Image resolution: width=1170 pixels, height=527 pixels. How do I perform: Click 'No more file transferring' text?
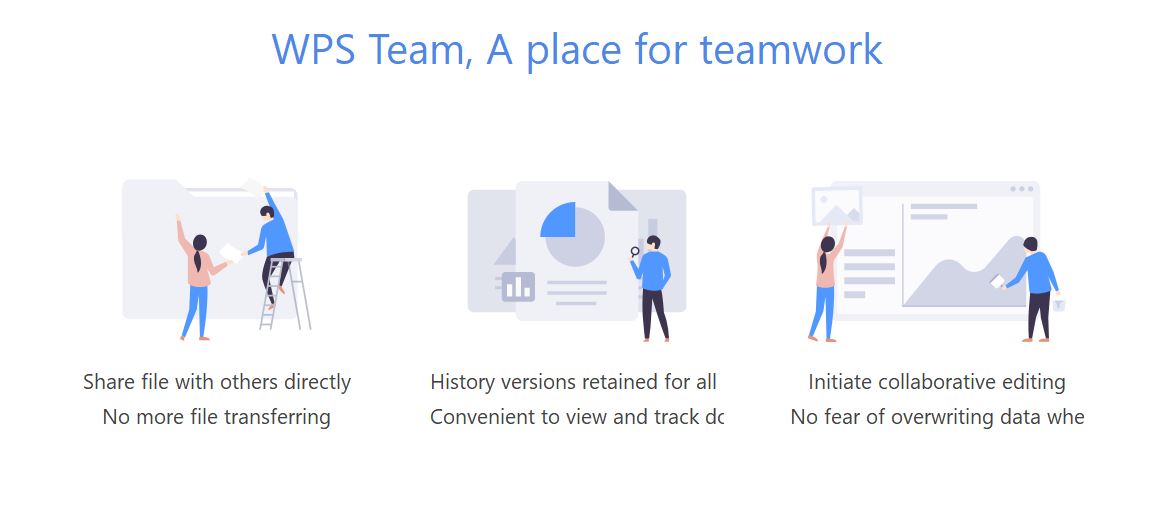click(x=216, y=416)
